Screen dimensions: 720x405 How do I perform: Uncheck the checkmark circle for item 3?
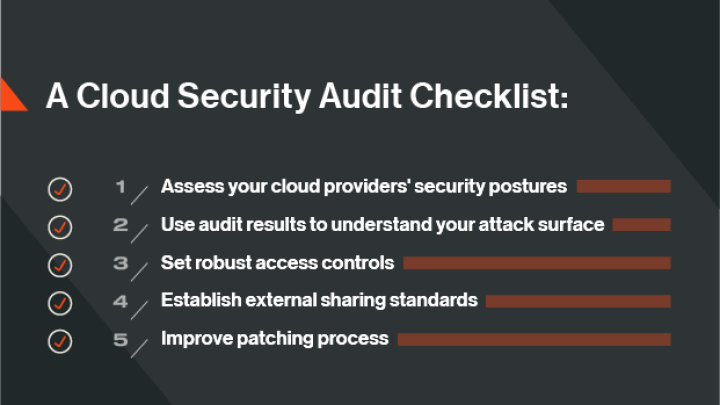[60, 264]
